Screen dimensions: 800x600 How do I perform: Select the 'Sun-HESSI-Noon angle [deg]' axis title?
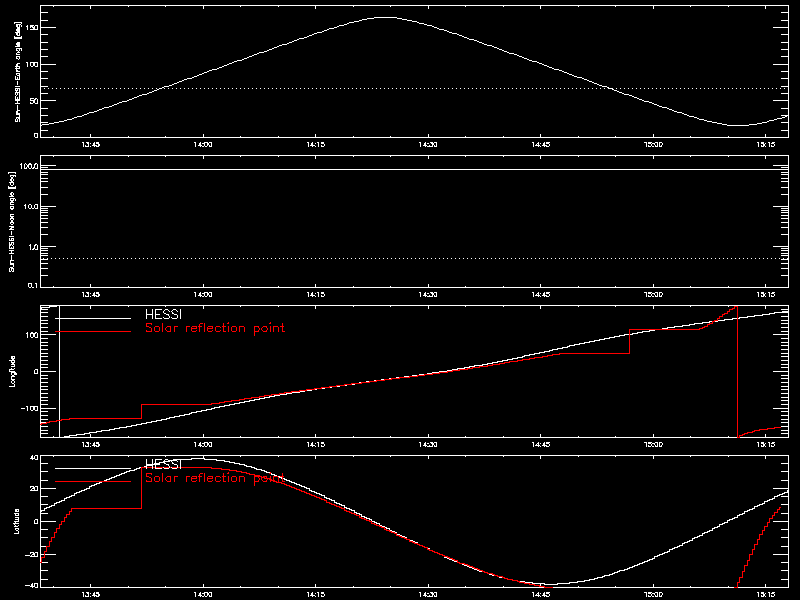click(x=12, y=221)
